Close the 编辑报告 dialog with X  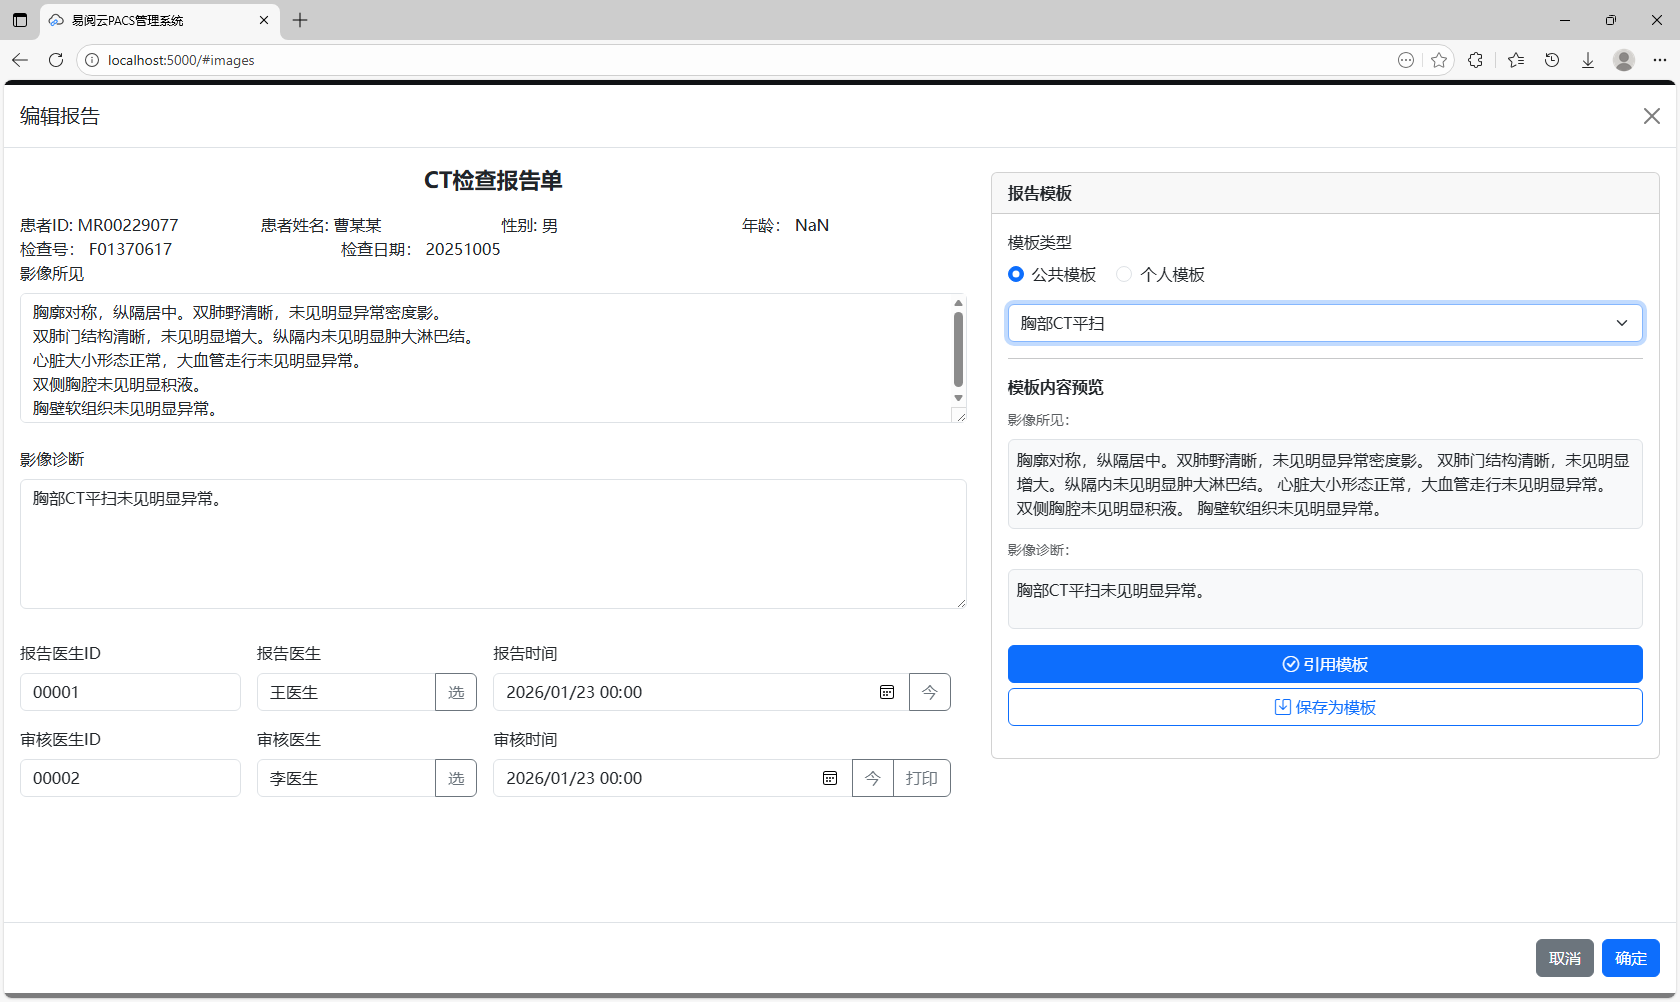[1651, 116]
